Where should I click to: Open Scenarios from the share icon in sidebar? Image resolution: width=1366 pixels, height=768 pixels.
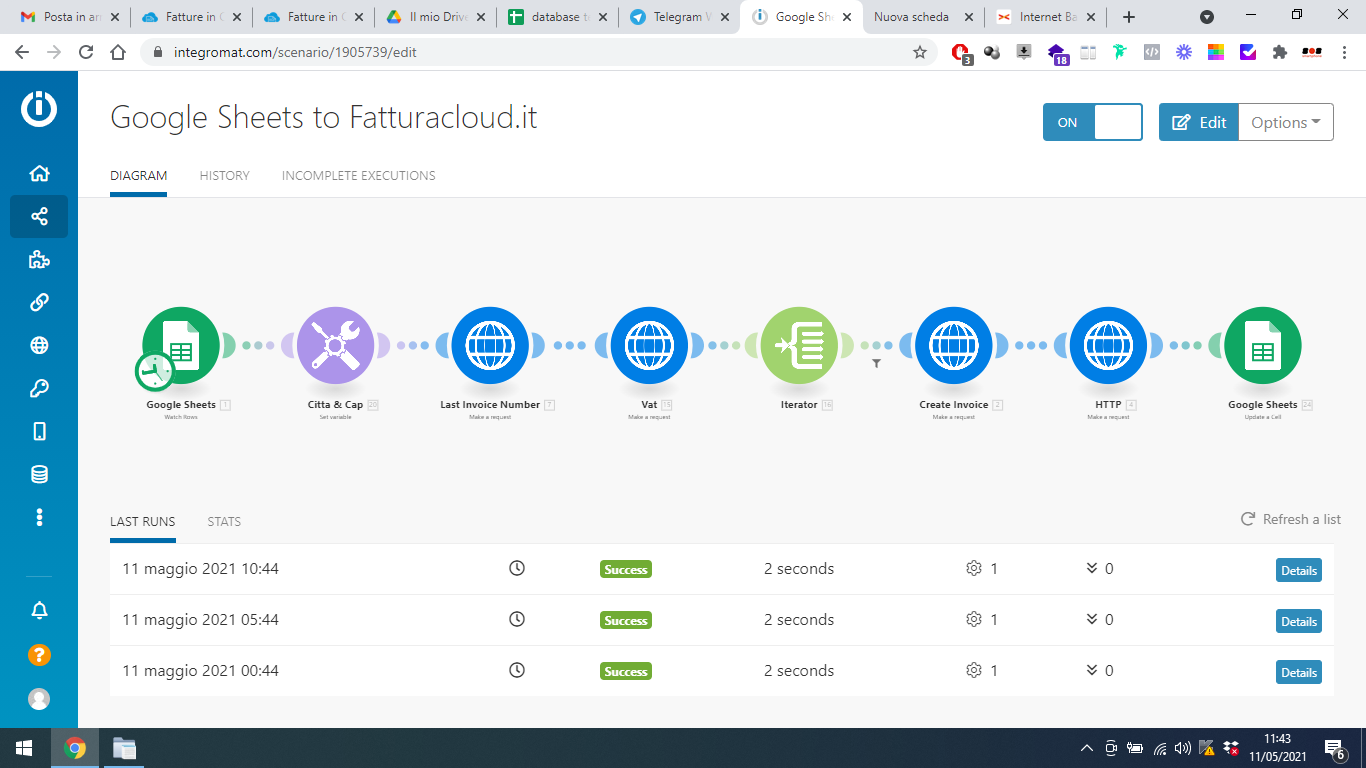39,216
